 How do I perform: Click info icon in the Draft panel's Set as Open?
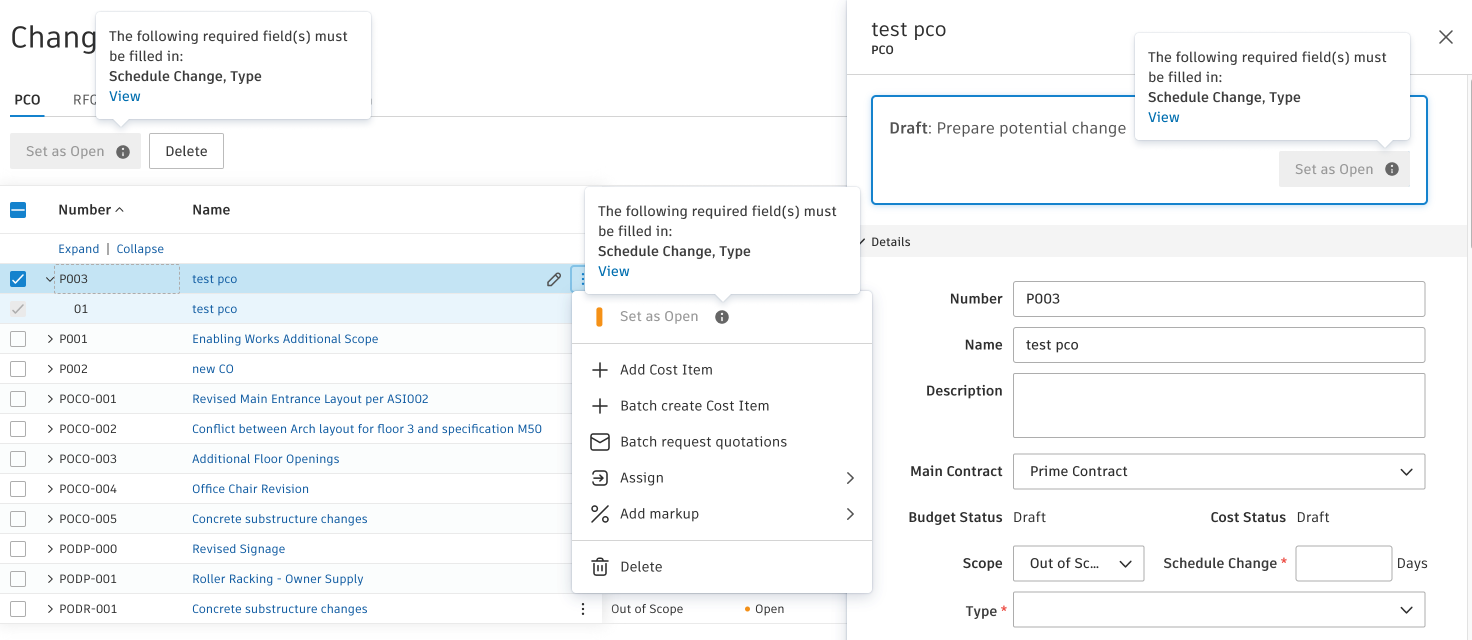1392,170
